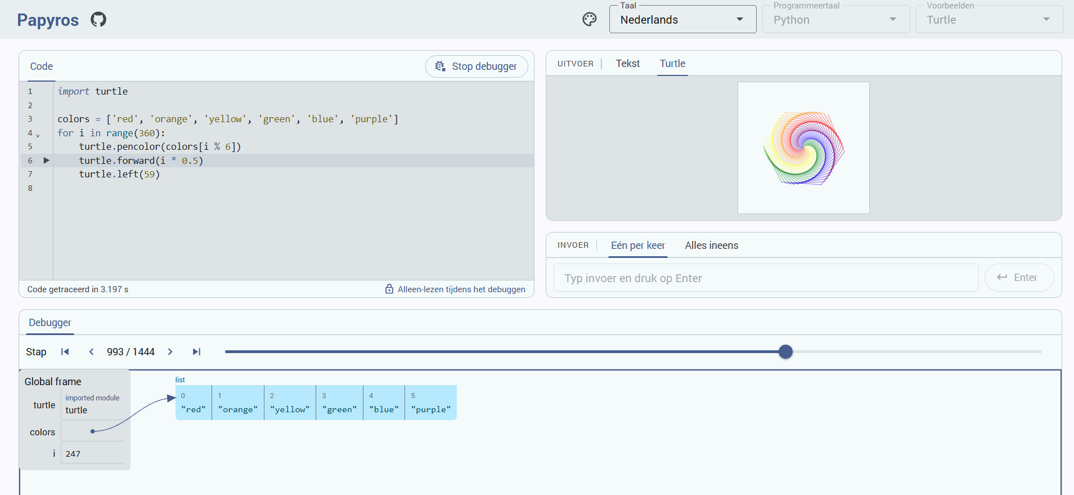Click the lock icon beside Alleen-lezen notice
1074x495 pixels.
click(389, 290)
